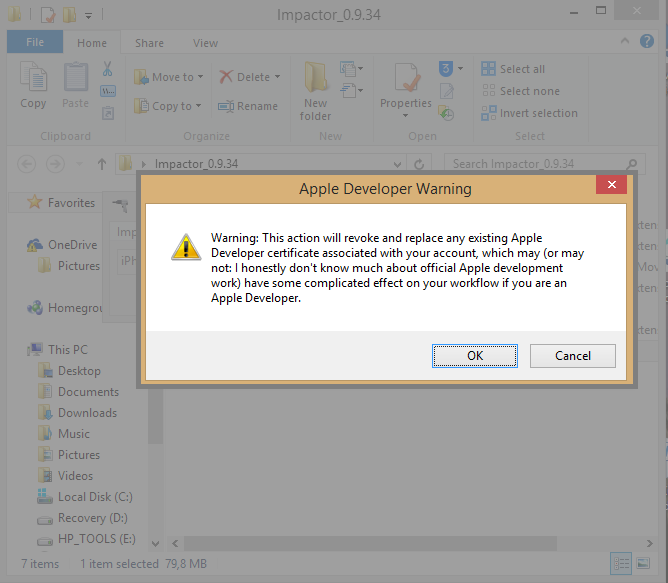Expand the address bar history dropdown
Screen dimensions: 668x583
[x=397, y=164]
